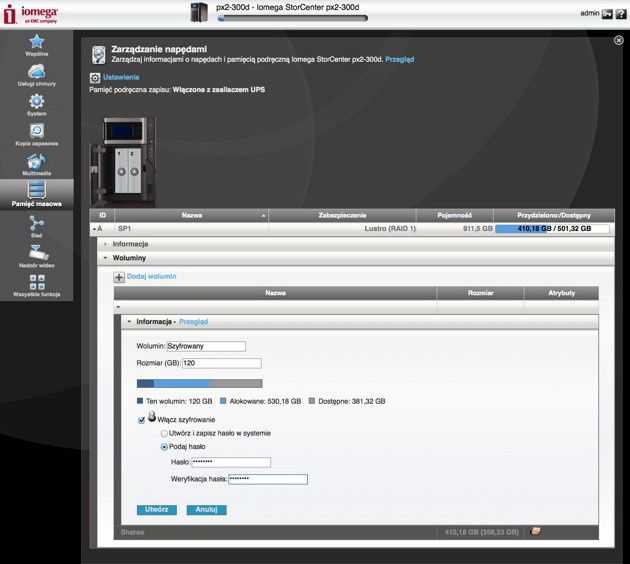Toggle the Włącz szyfrowanie checkbox
630x564 pixels.
pos(141,420)
